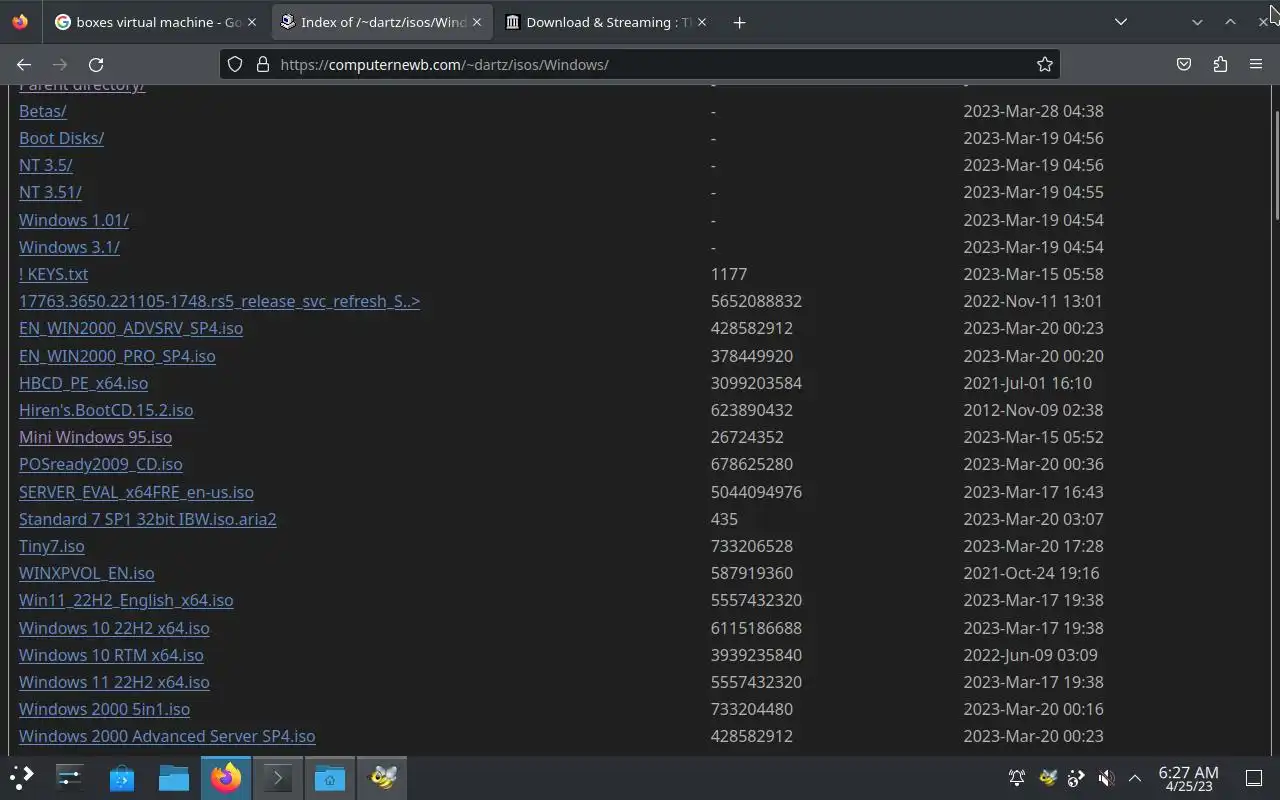Screen dimensions: 1280x800
Task: Open the KDE application launcher
Action: [x=22, y=777]
